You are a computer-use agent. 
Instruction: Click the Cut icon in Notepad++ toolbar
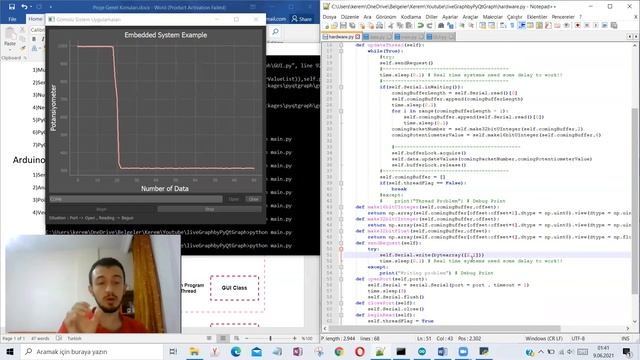click(391, 25)
